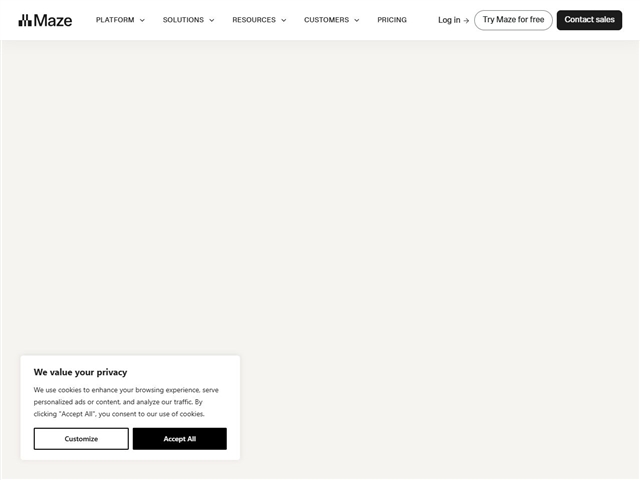This screenshot has width=640, height=480.
Task: Go to the Pricing page
Action: [392, 20]
